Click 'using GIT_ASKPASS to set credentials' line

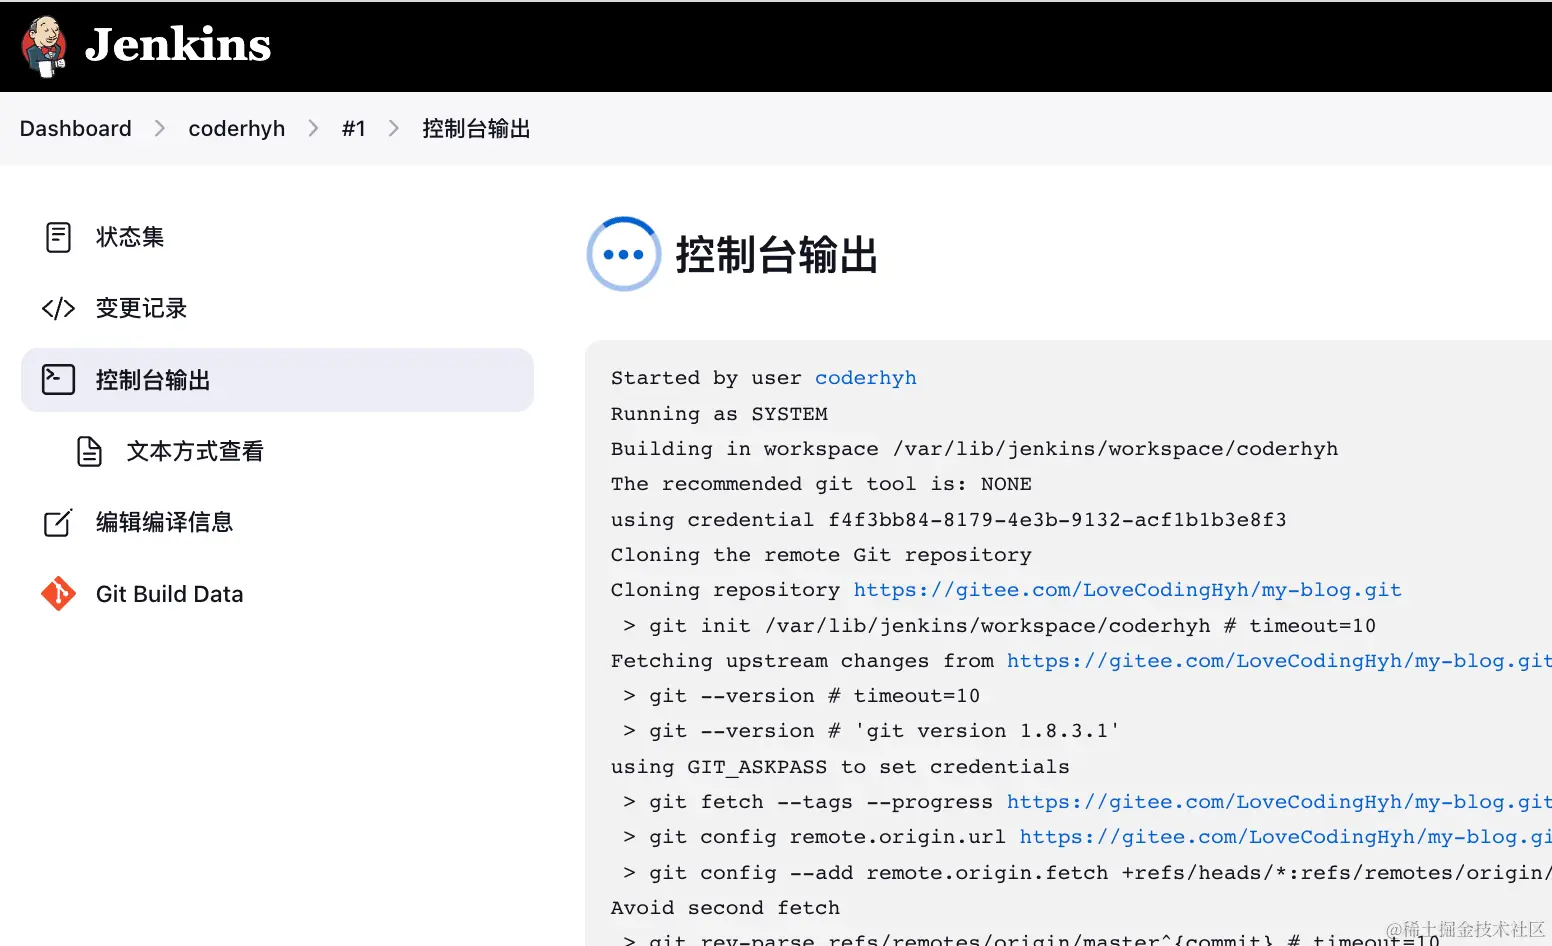point(840,767)
